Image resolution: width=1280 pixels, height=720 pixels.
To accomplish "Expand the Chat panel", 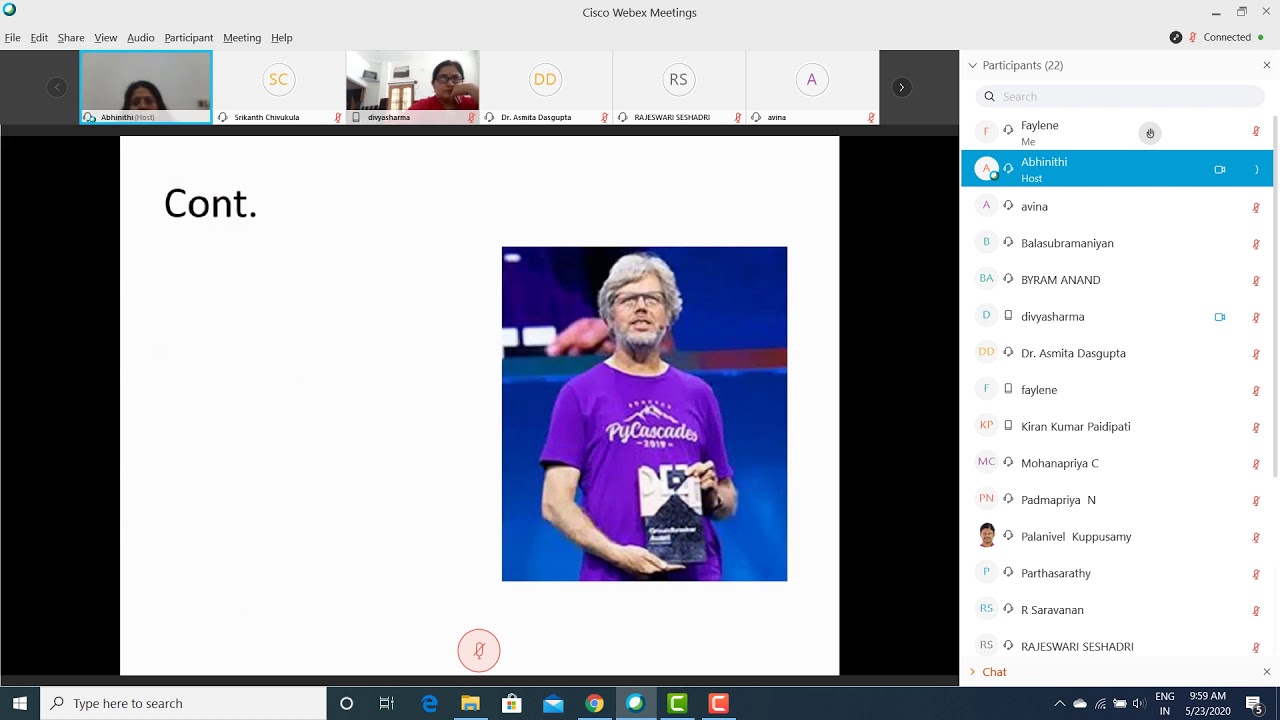I will click(988, 672).
